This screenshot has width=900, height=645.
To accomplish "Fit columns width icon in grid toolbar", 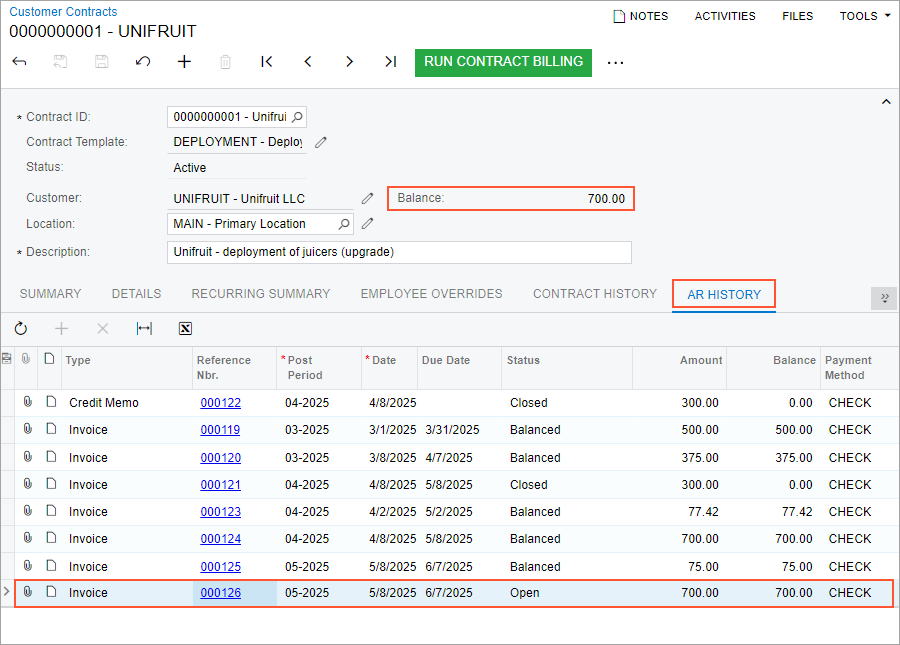I will (144, 328).
